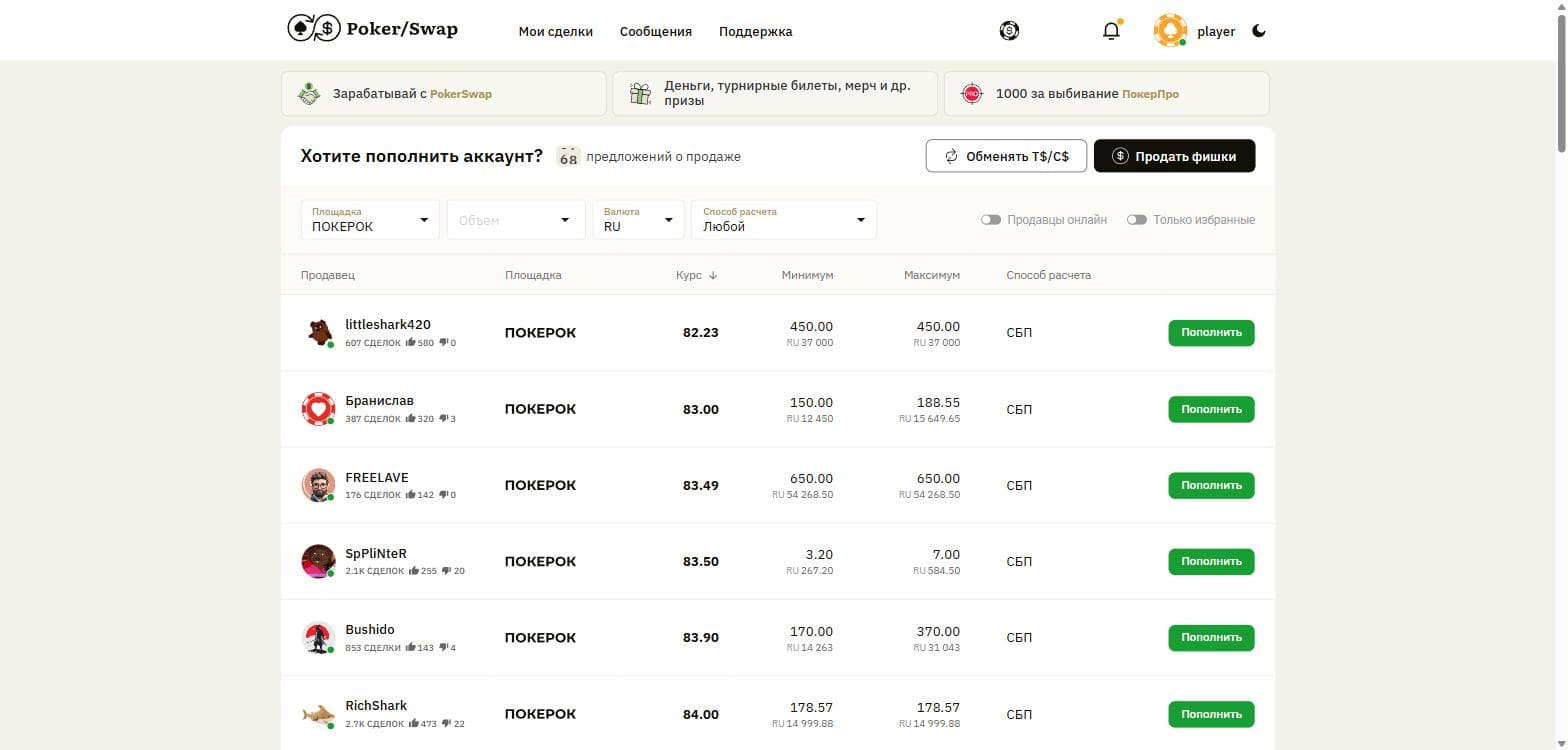Click Обменять T$/C$ button
1568x750 pixels.
coord(1006,156)
